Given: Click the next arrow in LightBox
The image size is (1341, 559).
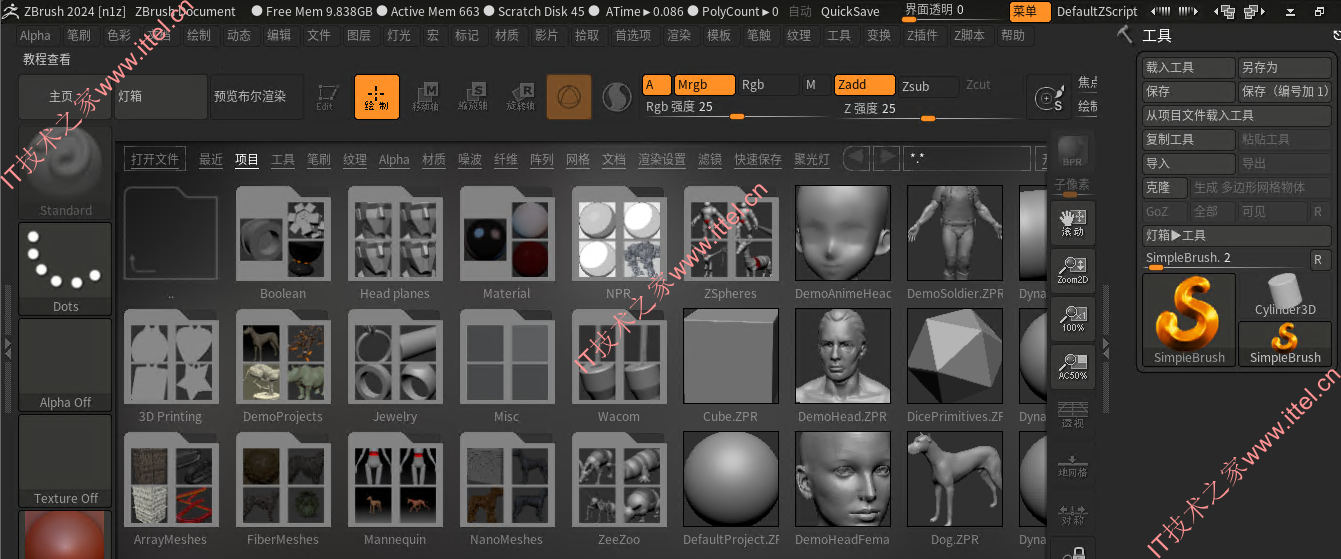Looking at the screenshot, I should click(x=886, y=158).
